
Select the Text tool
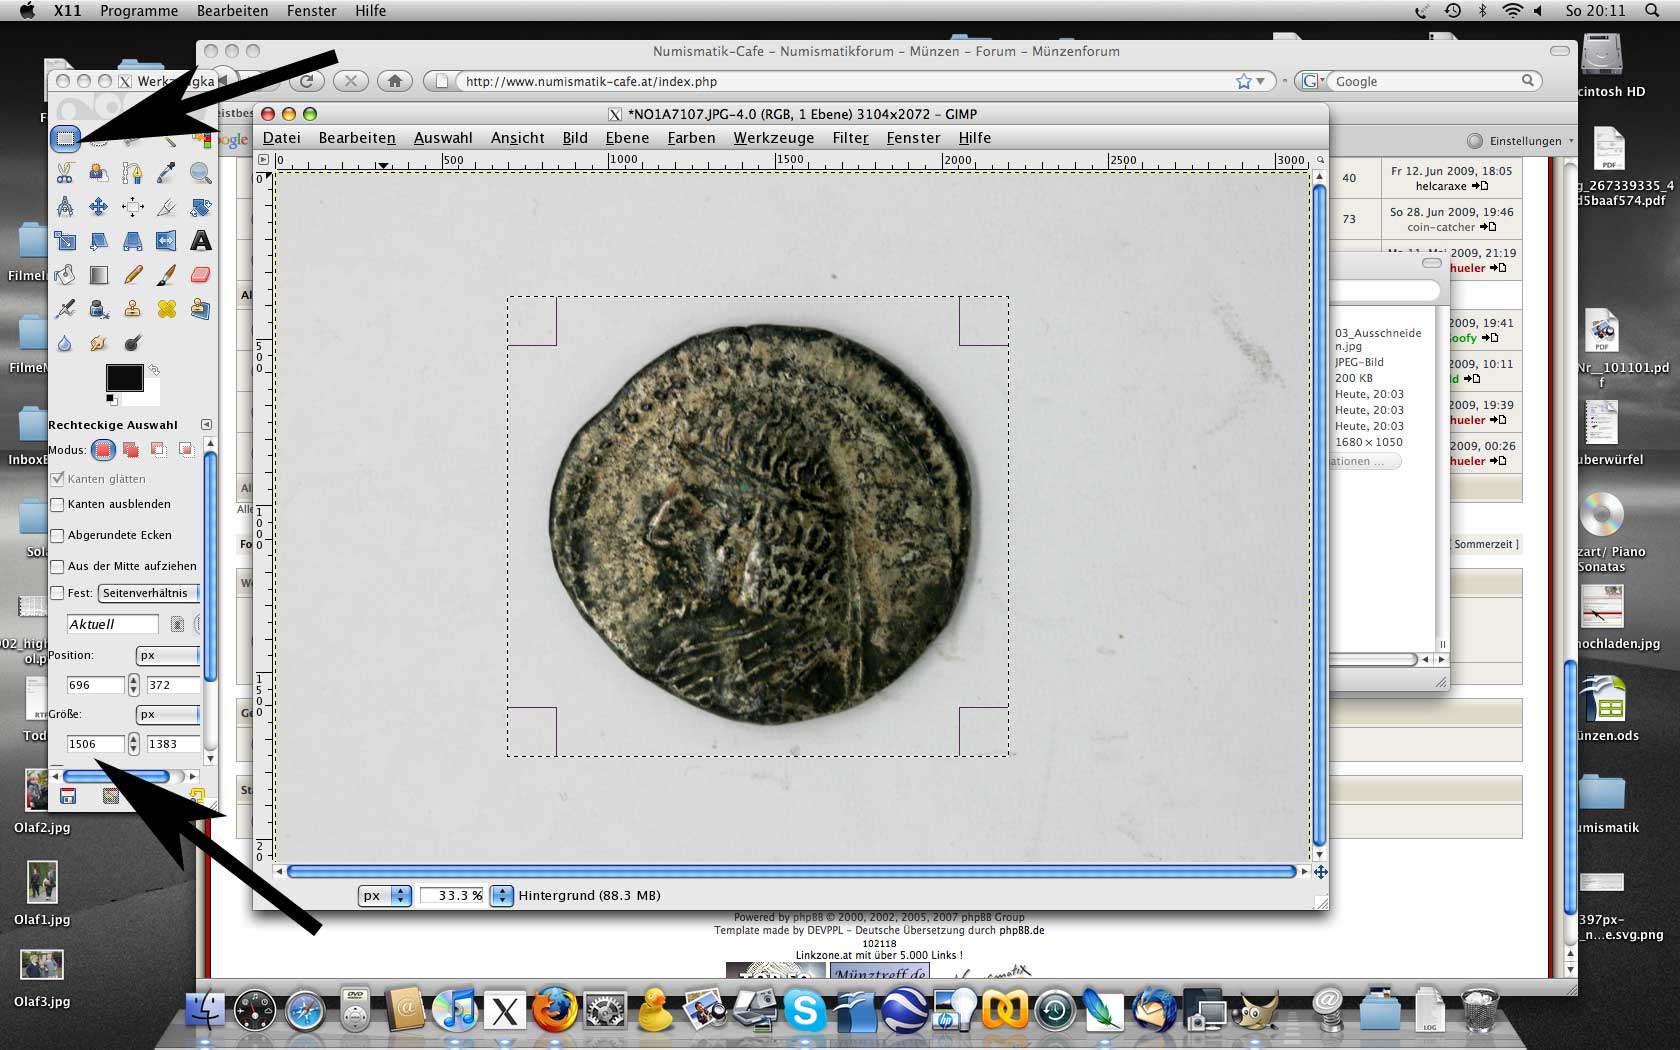pos(200,241)
